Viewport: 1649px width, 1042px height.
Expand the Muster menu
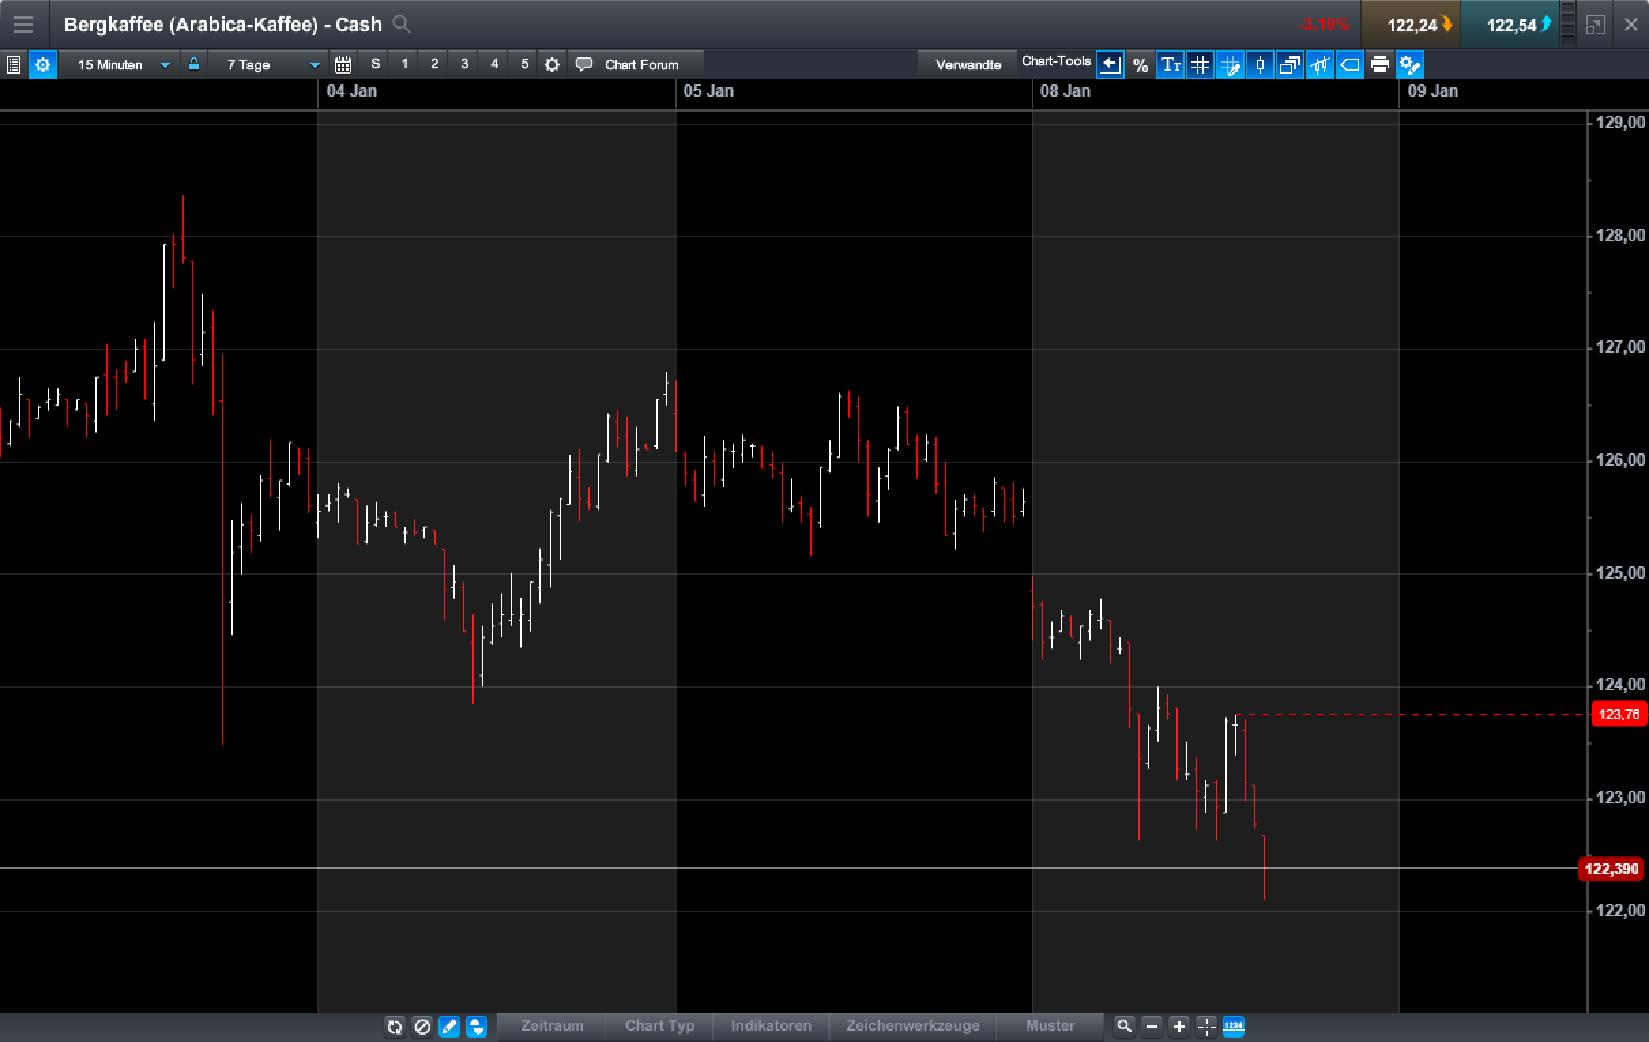point(1050,1026)
